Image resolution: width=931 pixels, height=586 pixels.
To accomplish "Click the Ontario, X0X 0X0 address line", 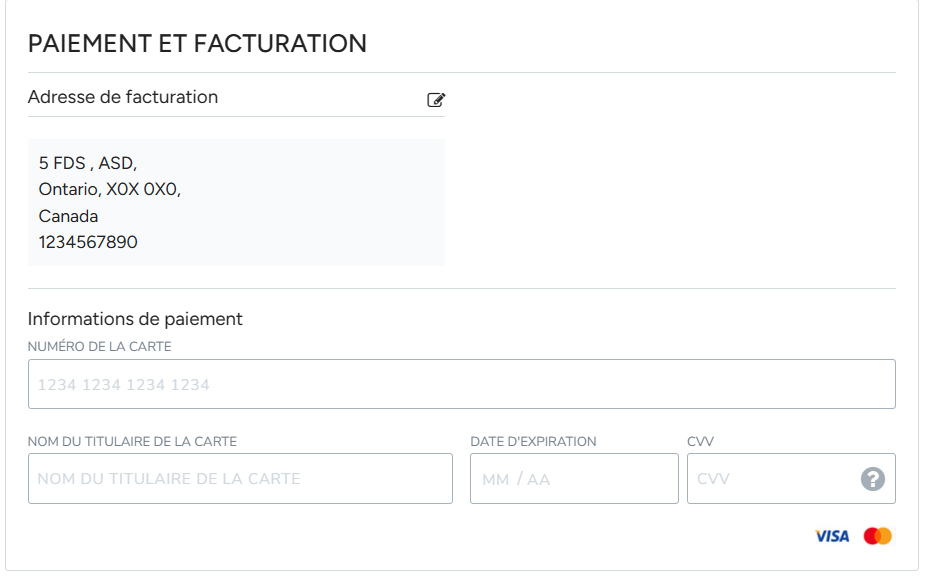I will point(110,189).
